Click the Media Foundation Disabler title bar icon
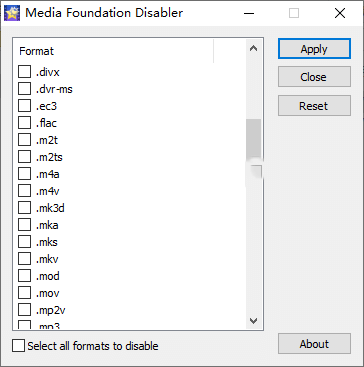 (12, 13)
